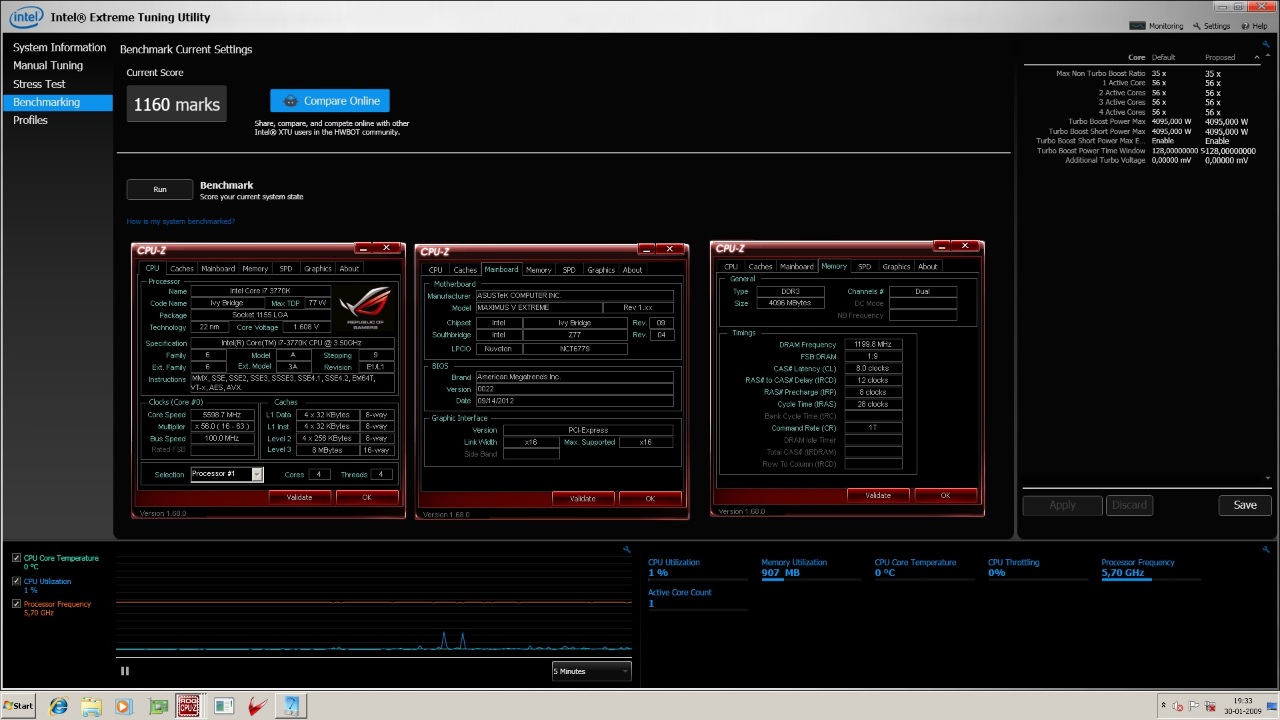The image size is (1280, 720).
Task: Click the Apply button
Action: 1062,505
